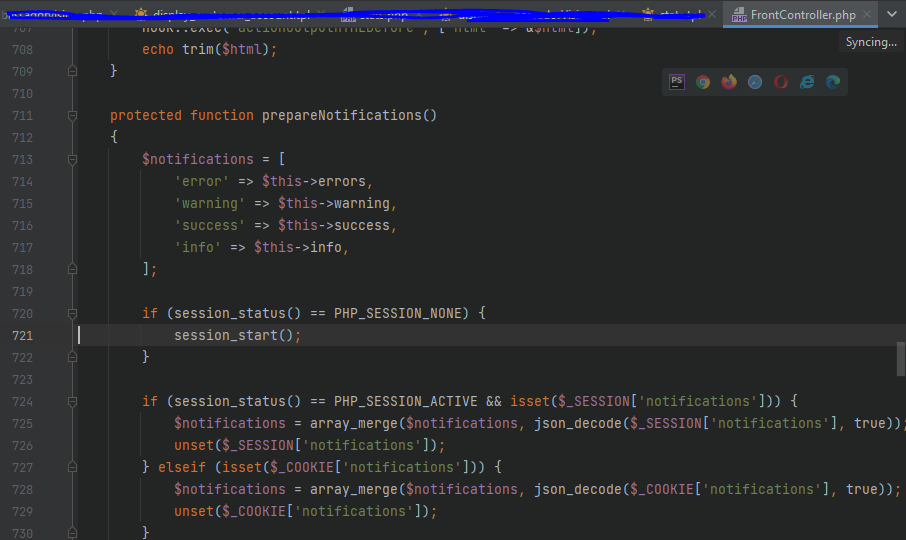Click session_start() call on line 721
This screenshot has height=540, width=906.
tap(233, 336)
